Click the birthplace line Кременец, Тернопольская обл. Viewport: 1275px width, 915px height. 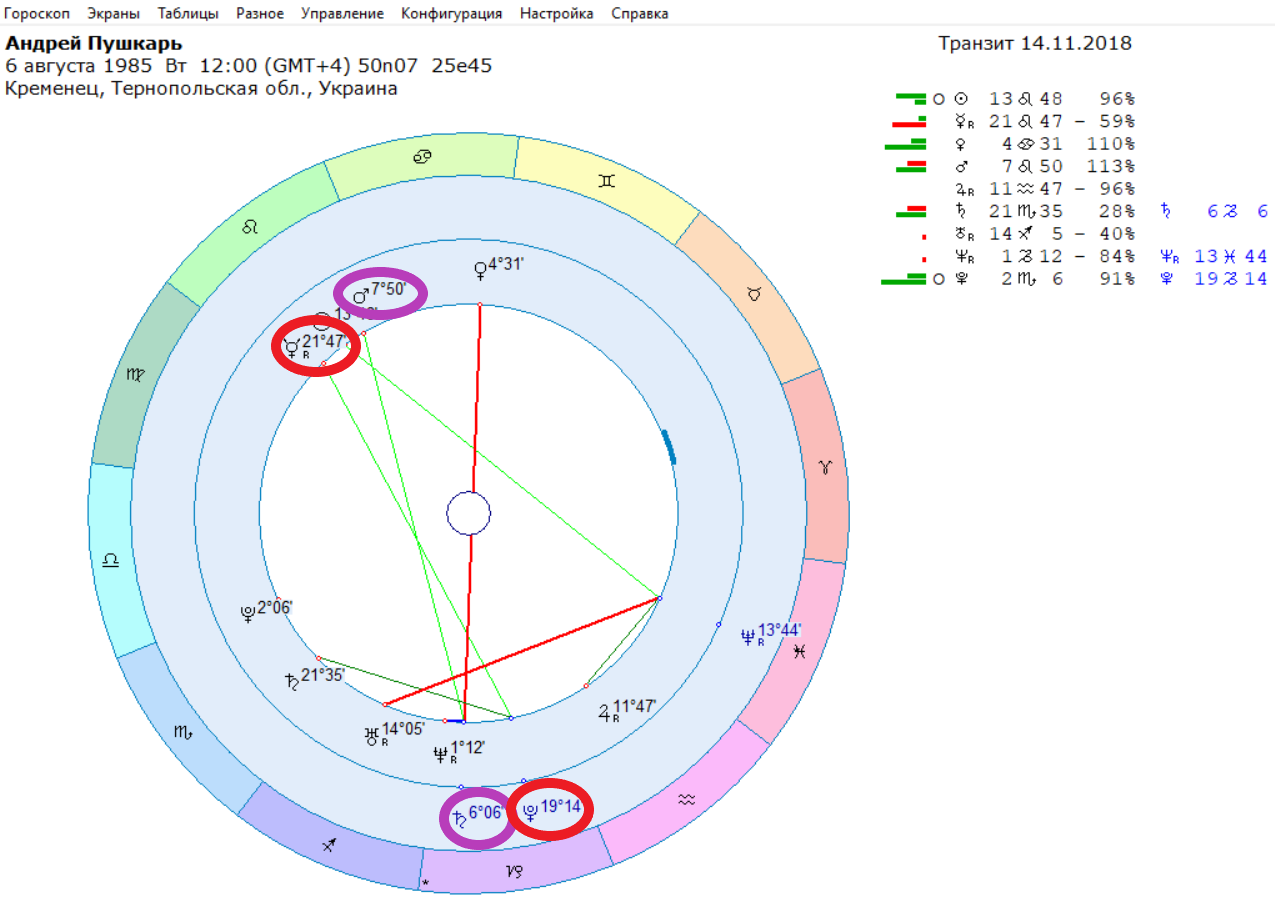[202, 88]
